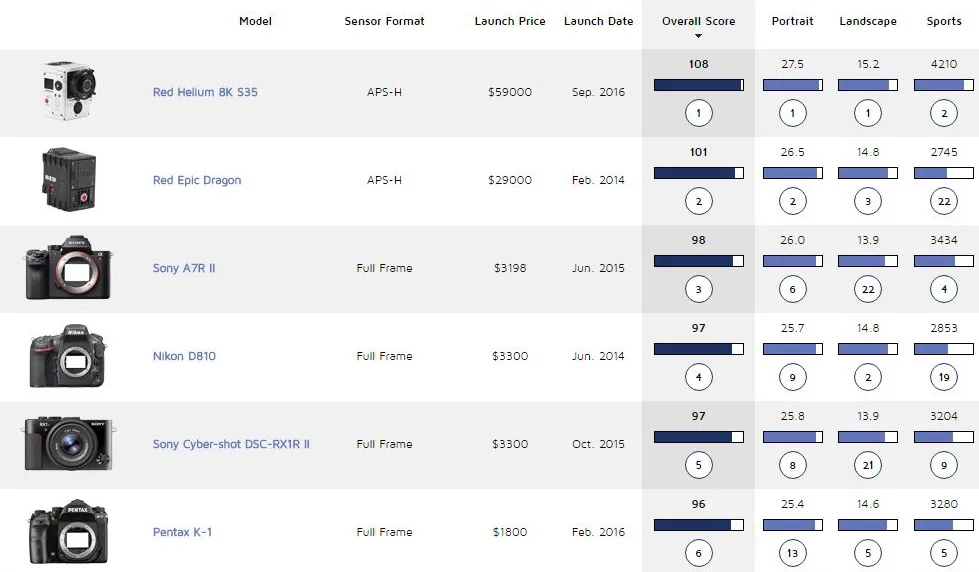This screenshot has height=572, width=979.
Task: Sort by Launch Date header
Action: pos(598,21)
